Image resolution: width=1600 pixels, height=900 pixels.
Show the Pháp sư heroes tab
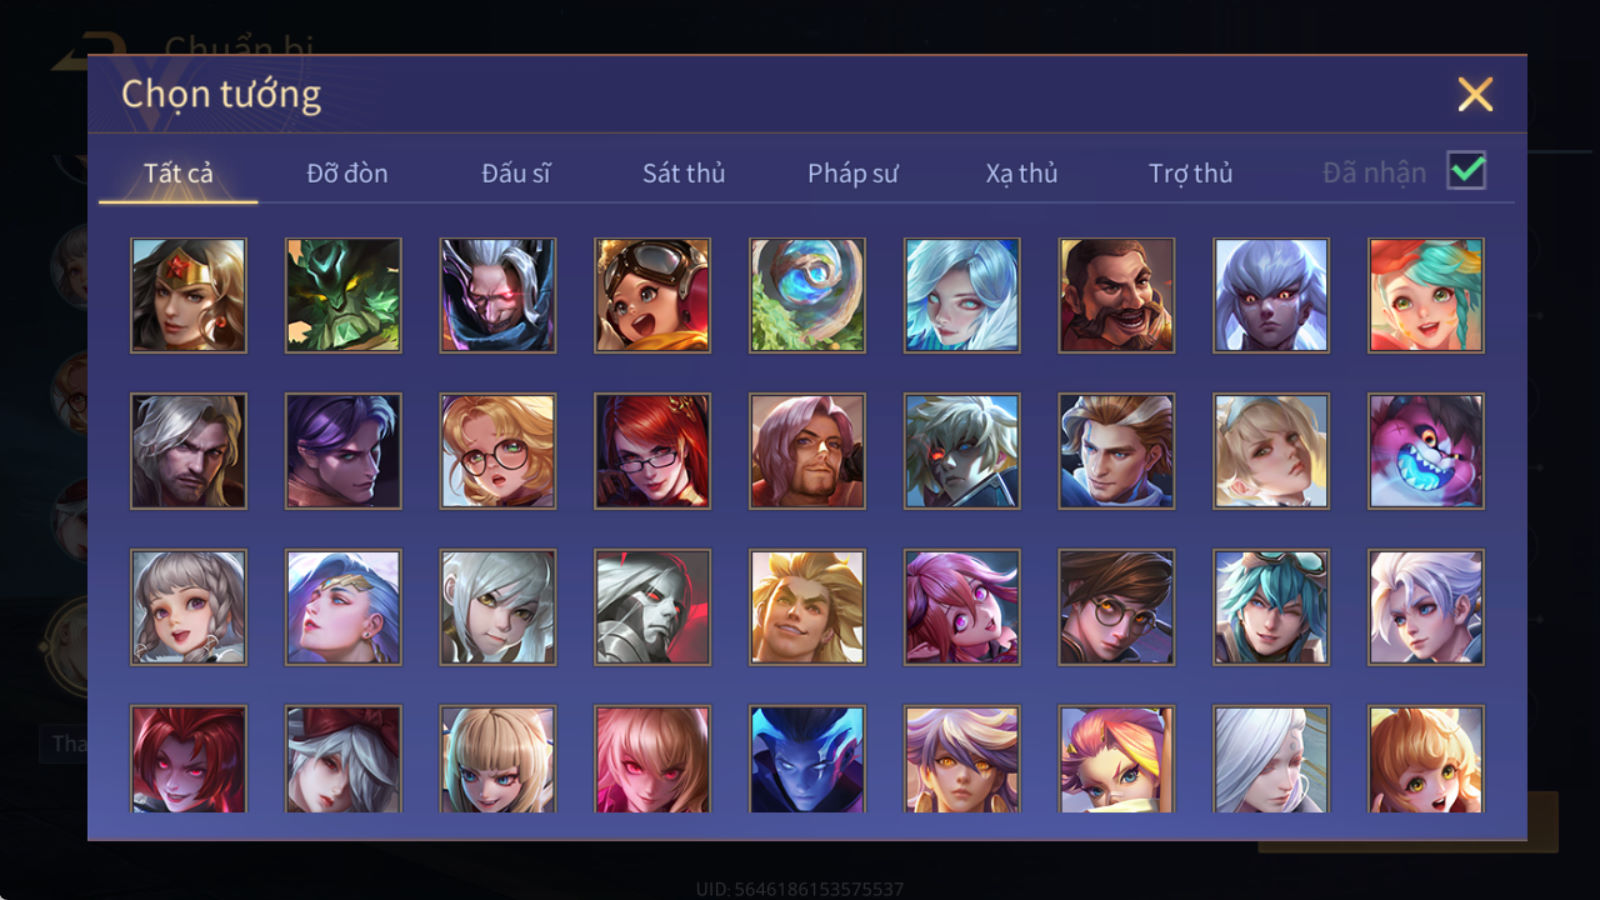tap(853, 173)
